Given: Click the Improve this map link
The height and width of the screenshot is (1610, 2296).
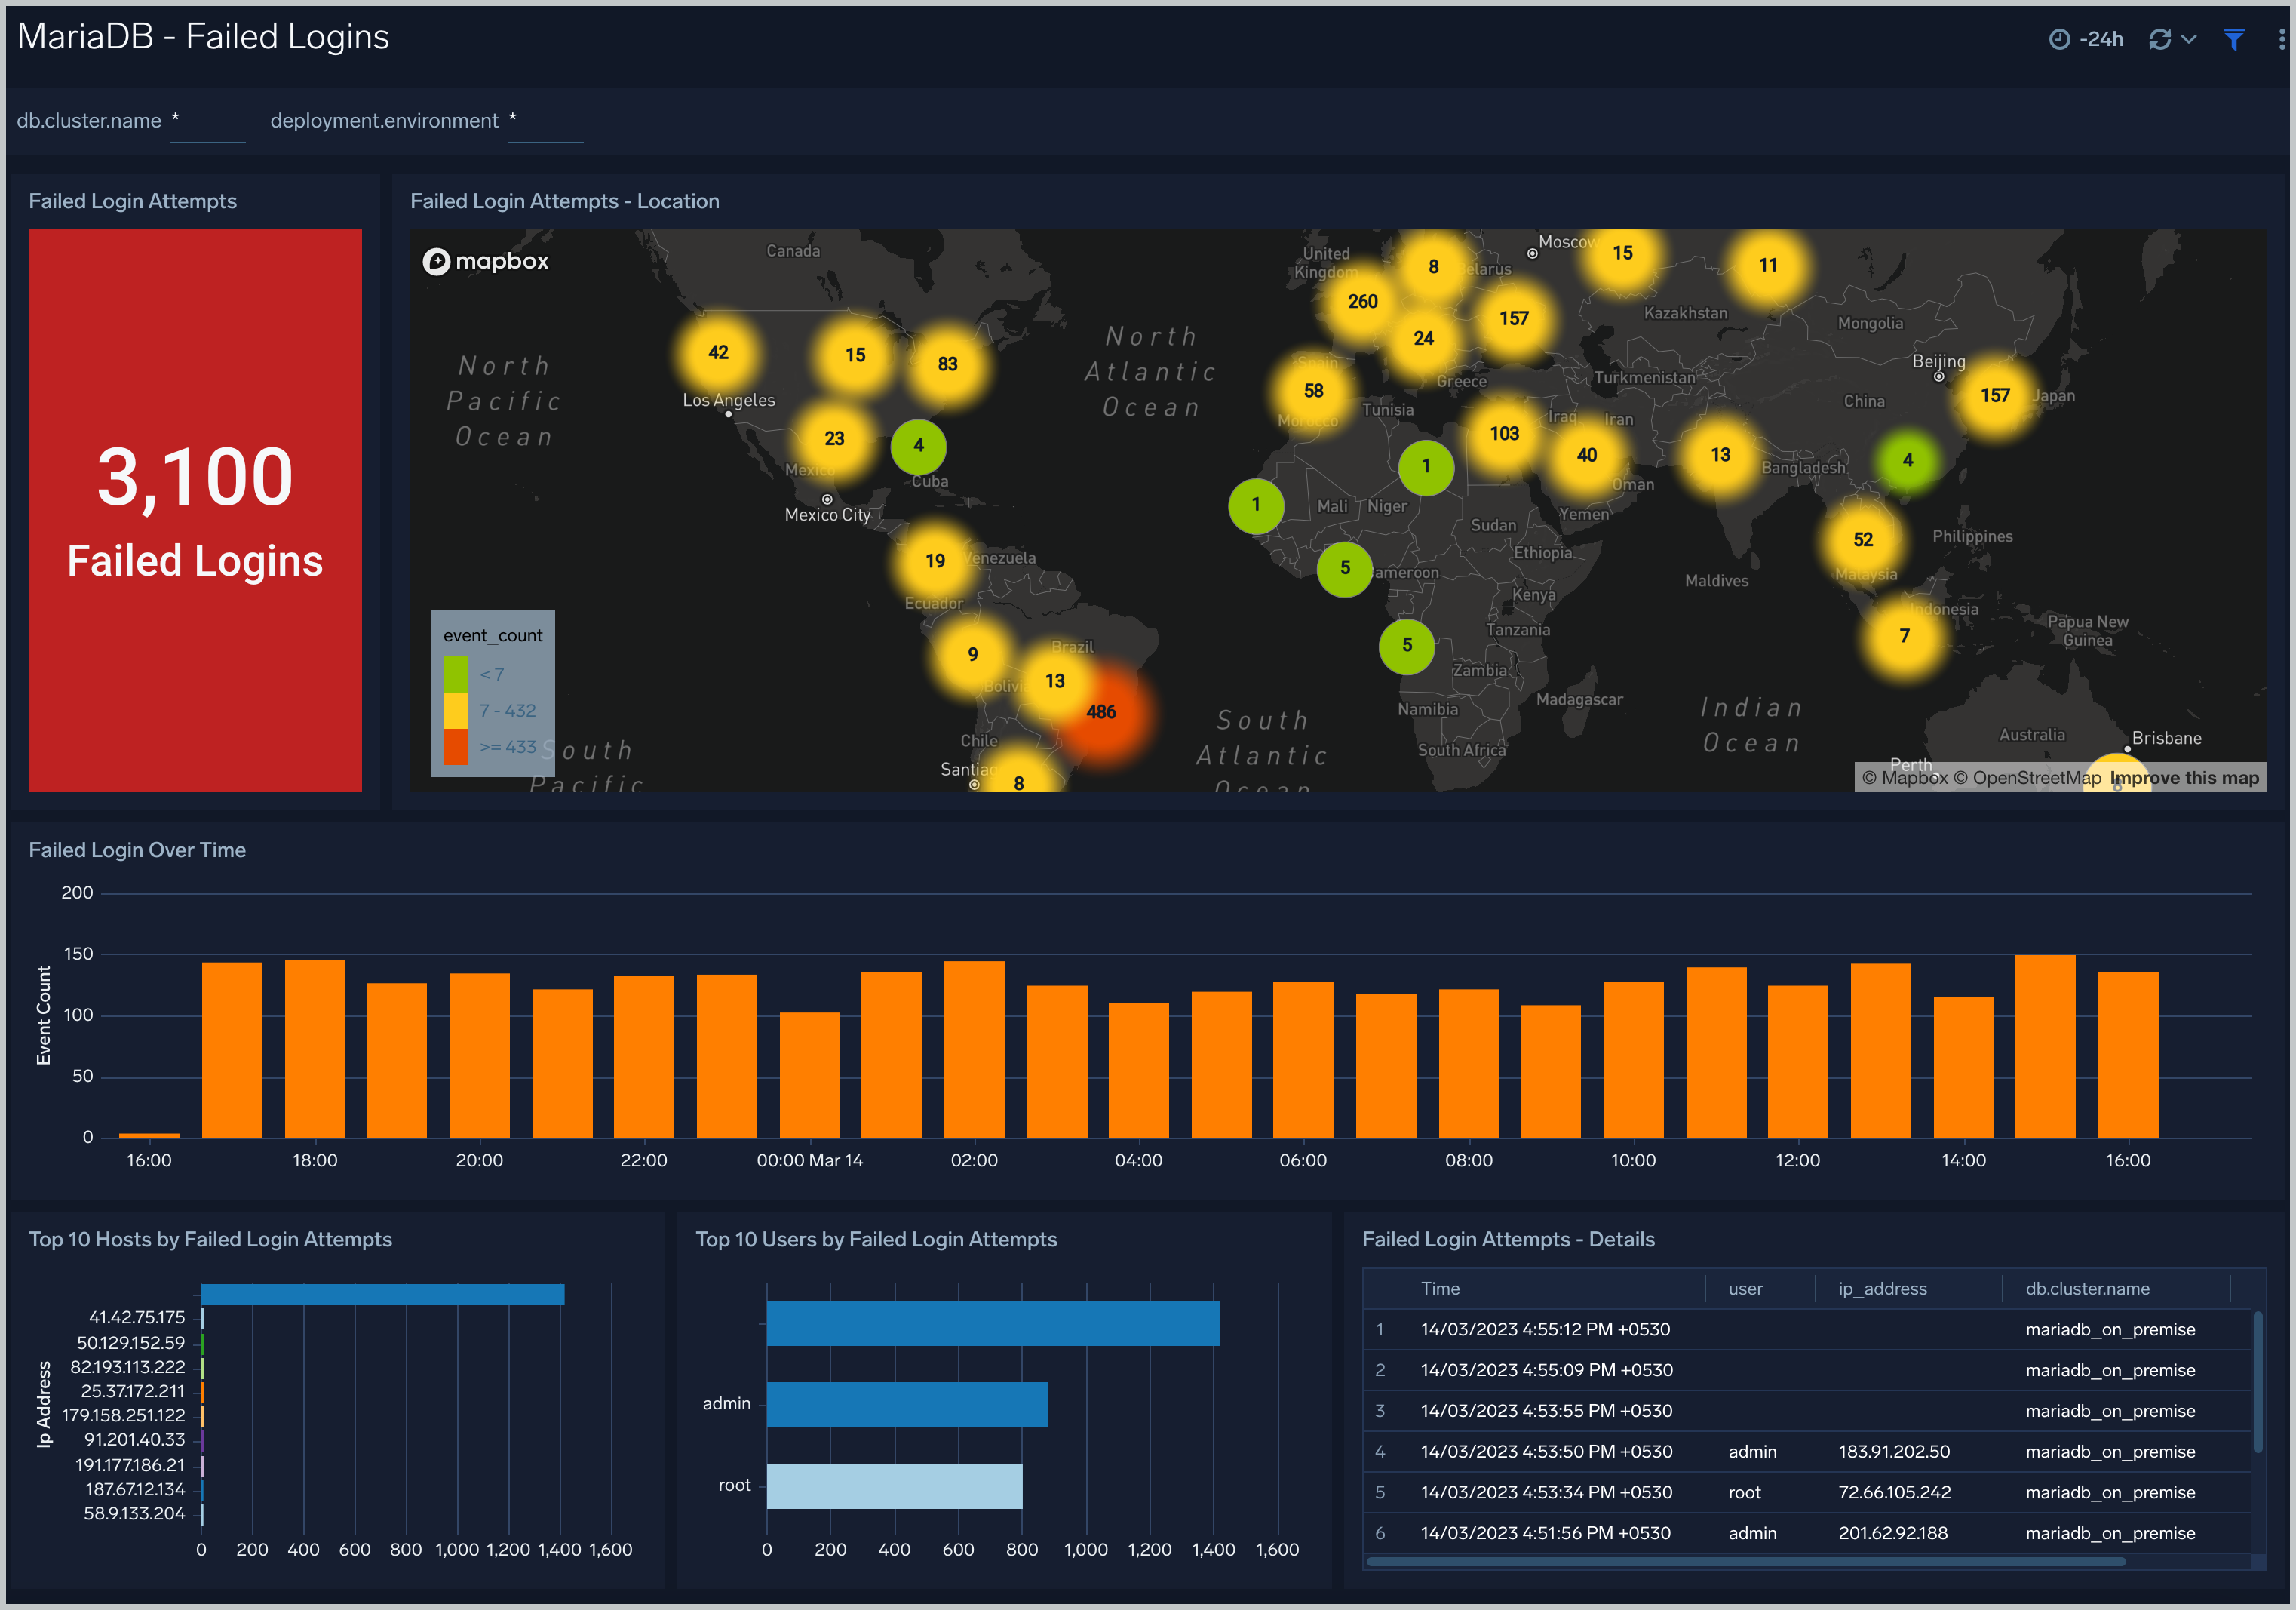Looking at the screenshot, I should pos(2184,778).
